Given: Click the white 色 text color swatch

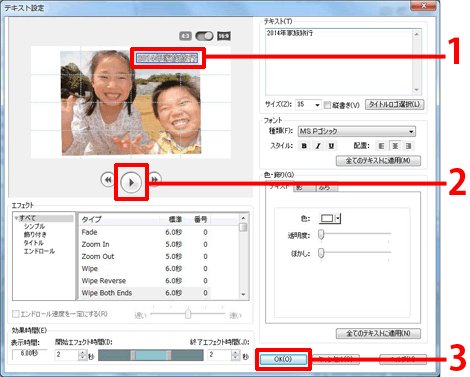Looking at the screenshot, I should click(327, 219).
